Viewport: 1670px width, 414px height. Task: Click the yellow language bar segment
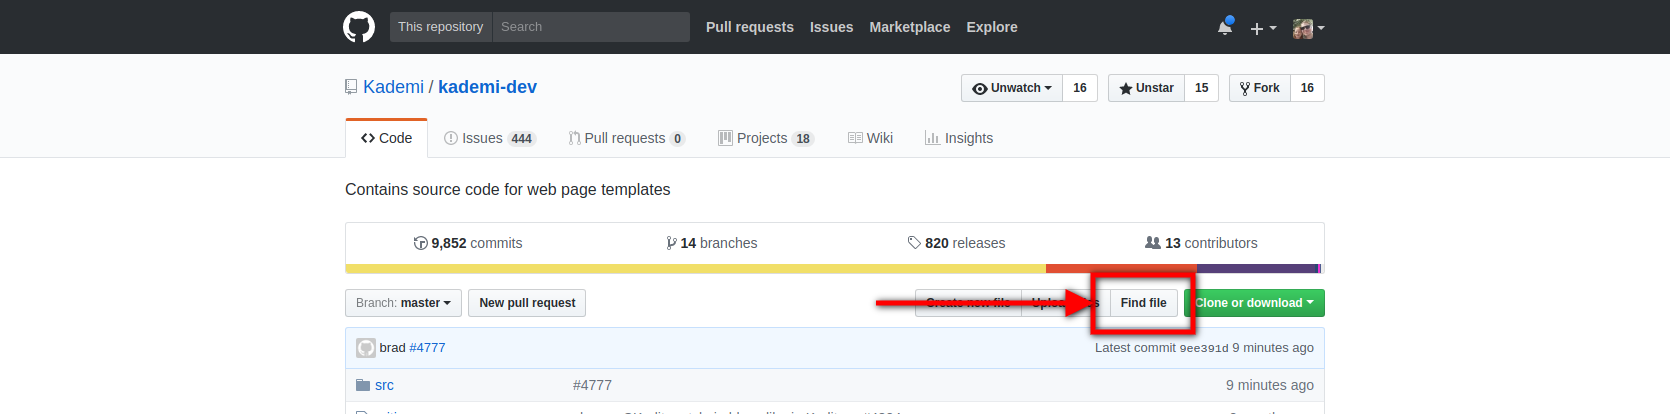point(695,268)
